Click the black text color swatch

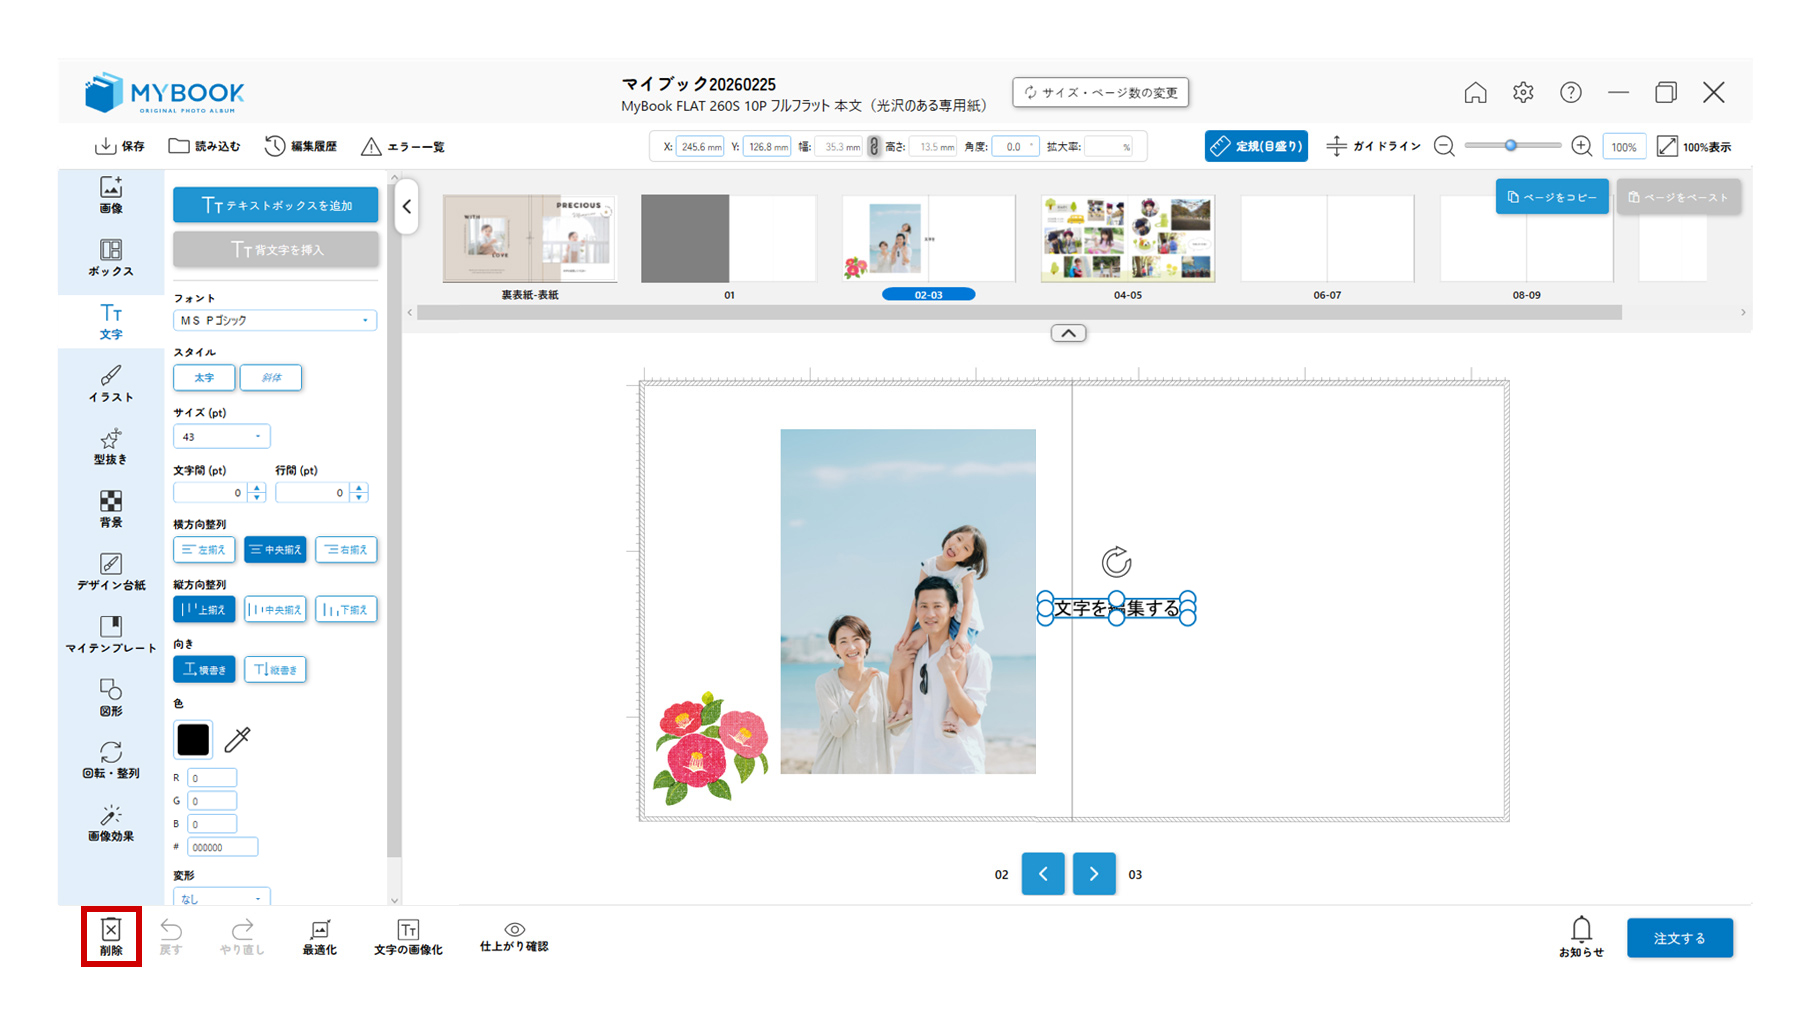pos(193,739)
